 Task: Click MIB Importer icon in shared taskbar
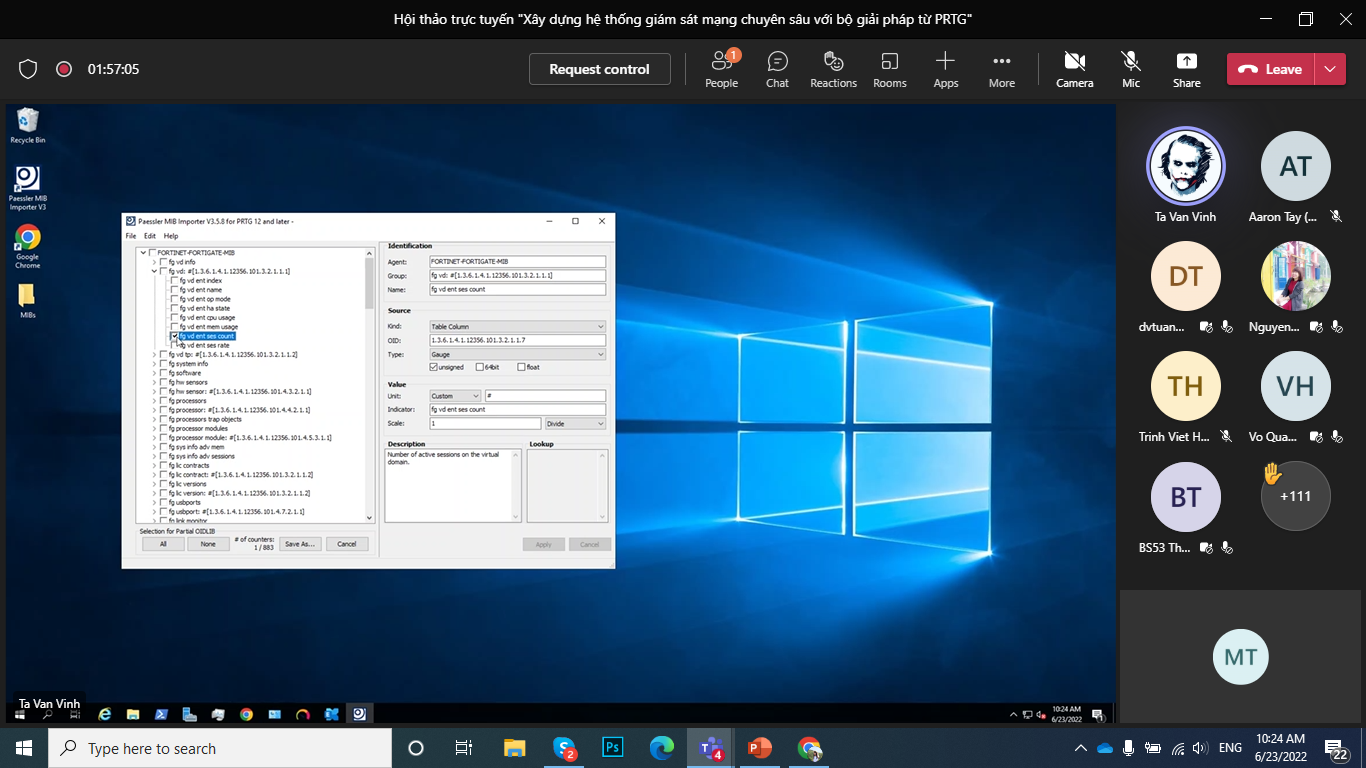click(360, 714)
